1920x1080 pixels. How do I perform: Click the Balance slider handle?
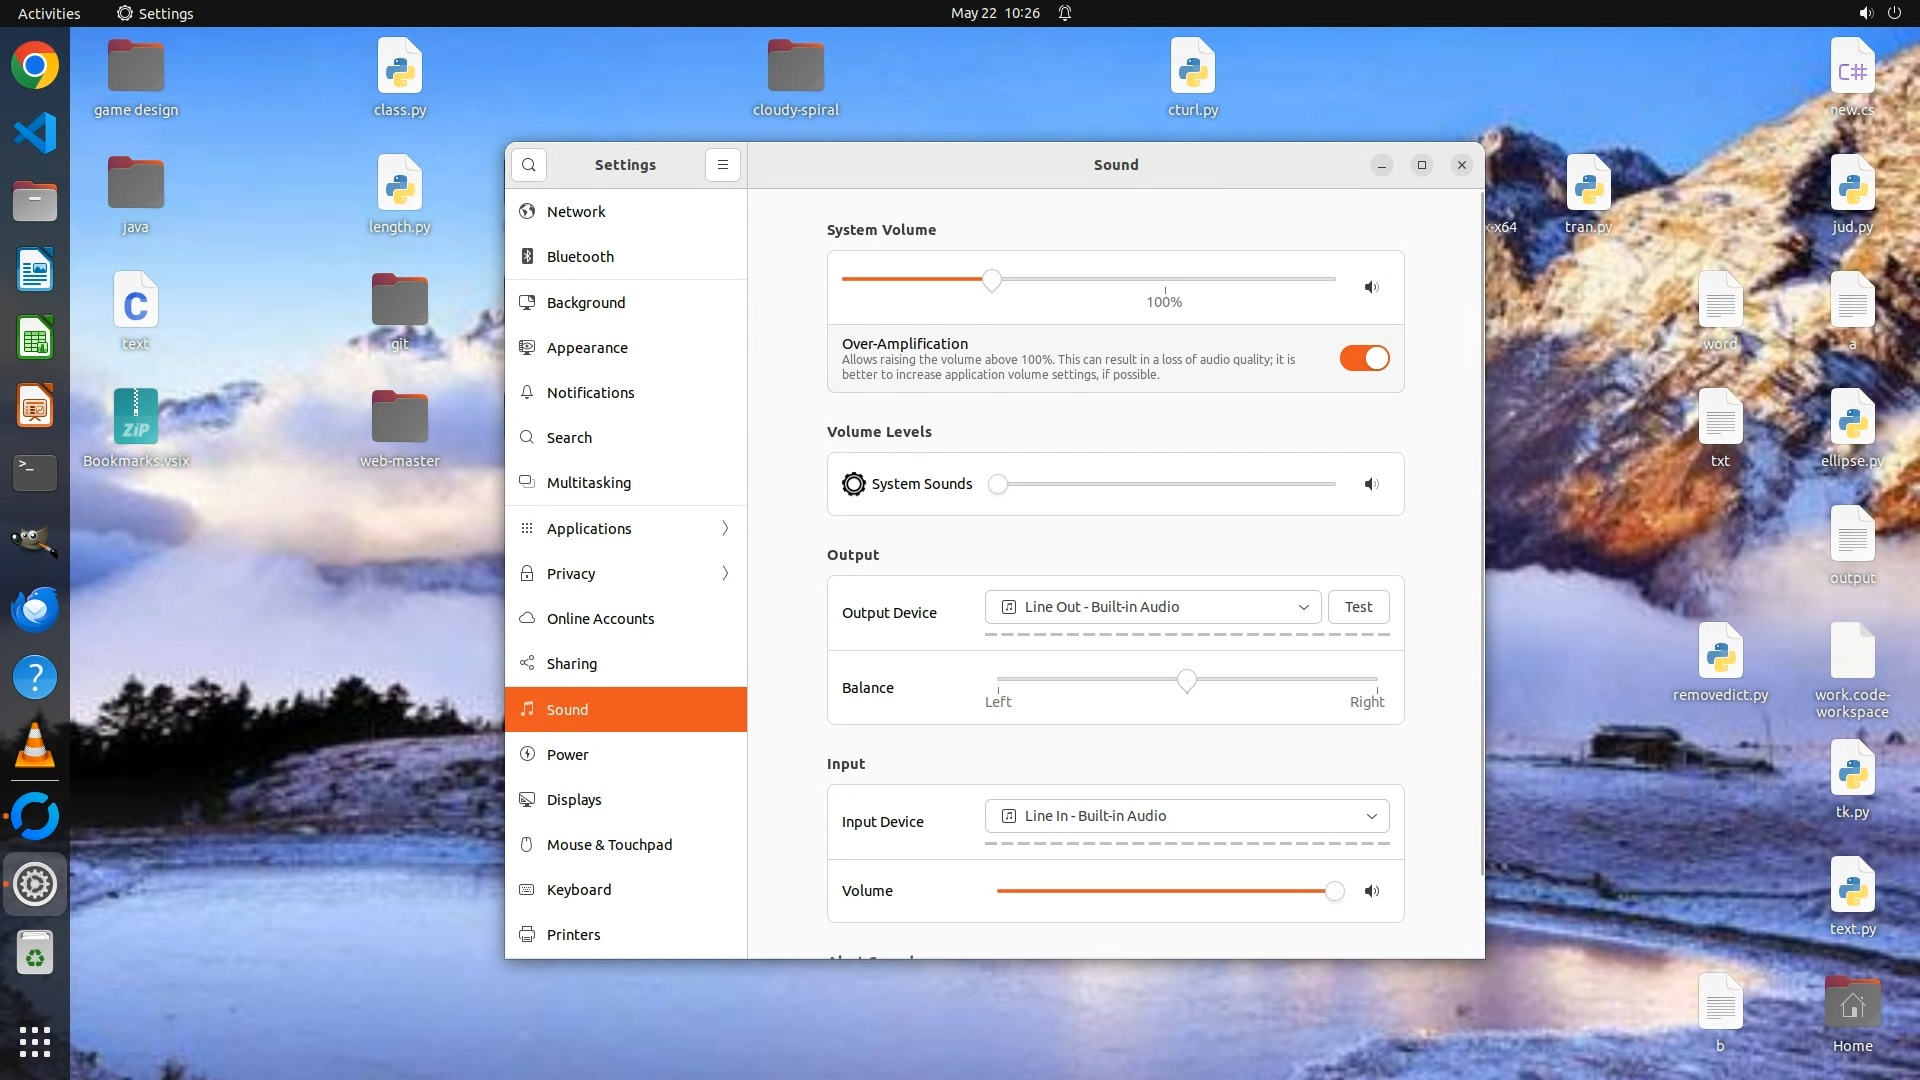(x=1186, y=681)
